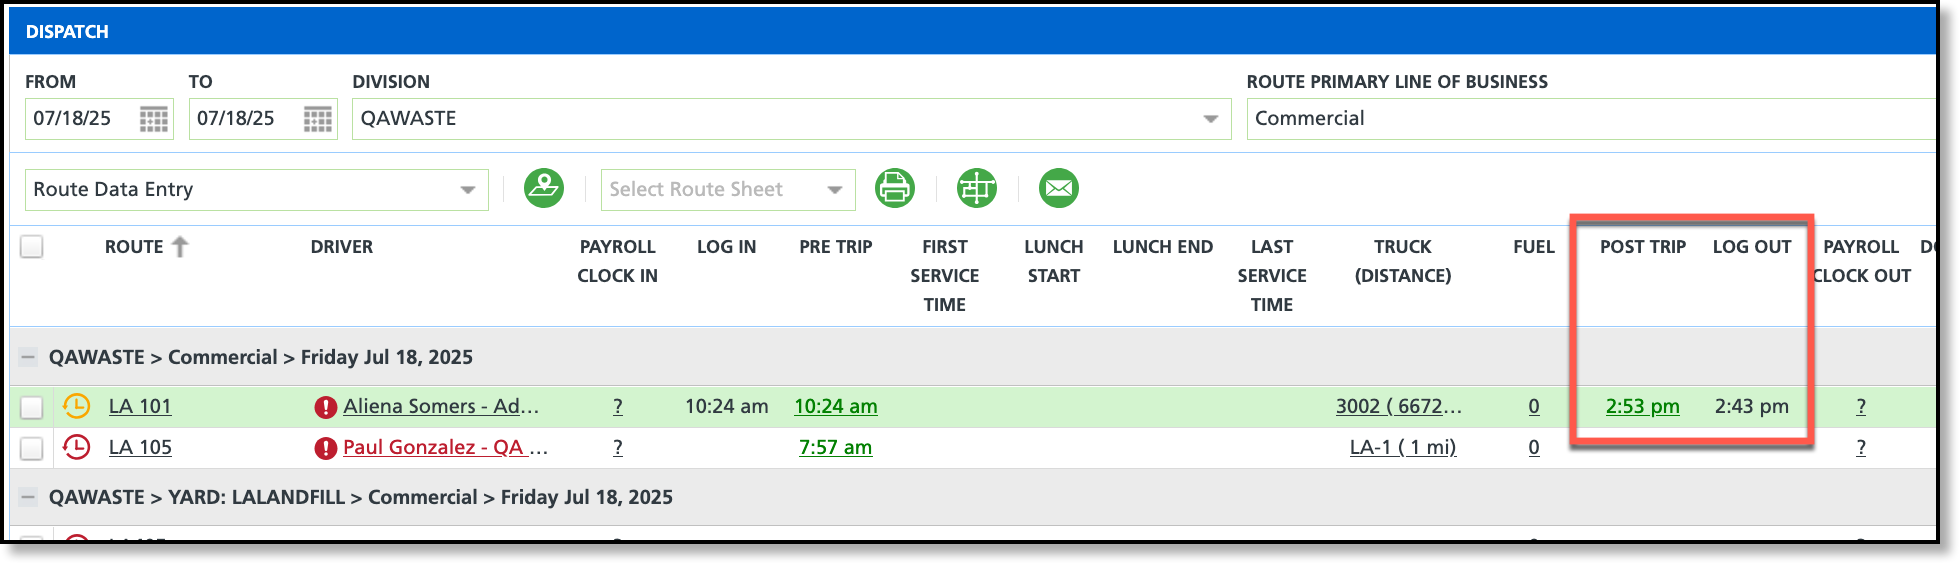Click the red clock icon for LA 105
Image resolution: width=1960 pixels, height=564 pixels.
pyautogui.click(x=77, y=447)
